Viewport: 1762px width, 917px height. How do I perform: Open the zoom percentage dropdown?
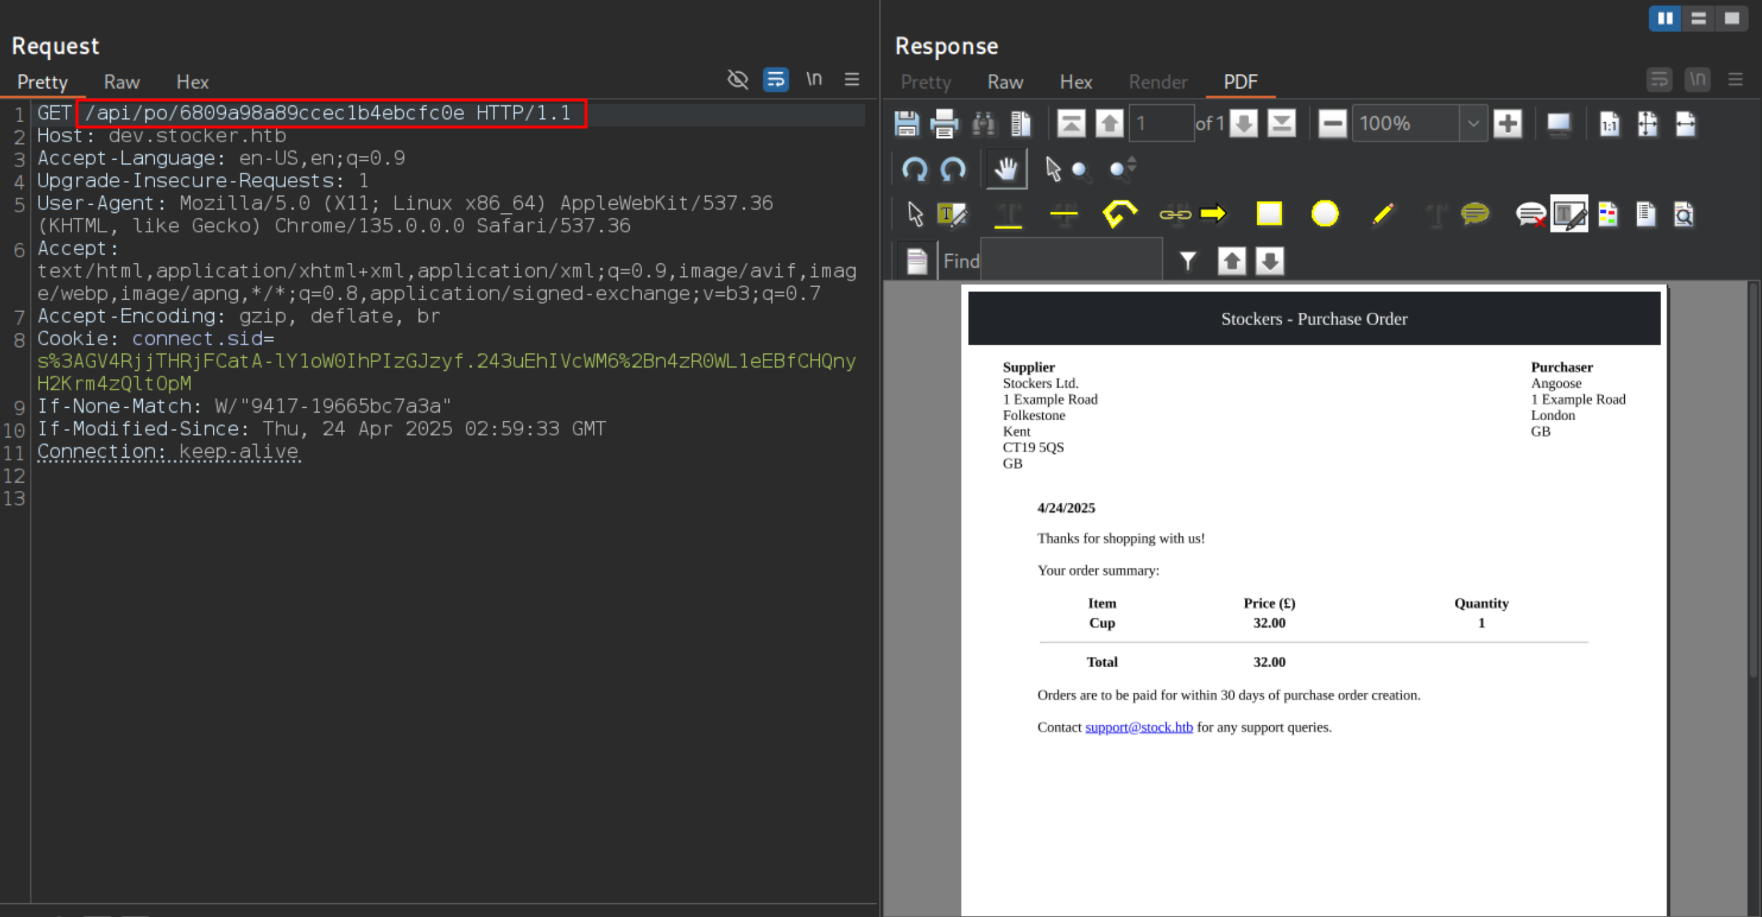[1474, 123]
